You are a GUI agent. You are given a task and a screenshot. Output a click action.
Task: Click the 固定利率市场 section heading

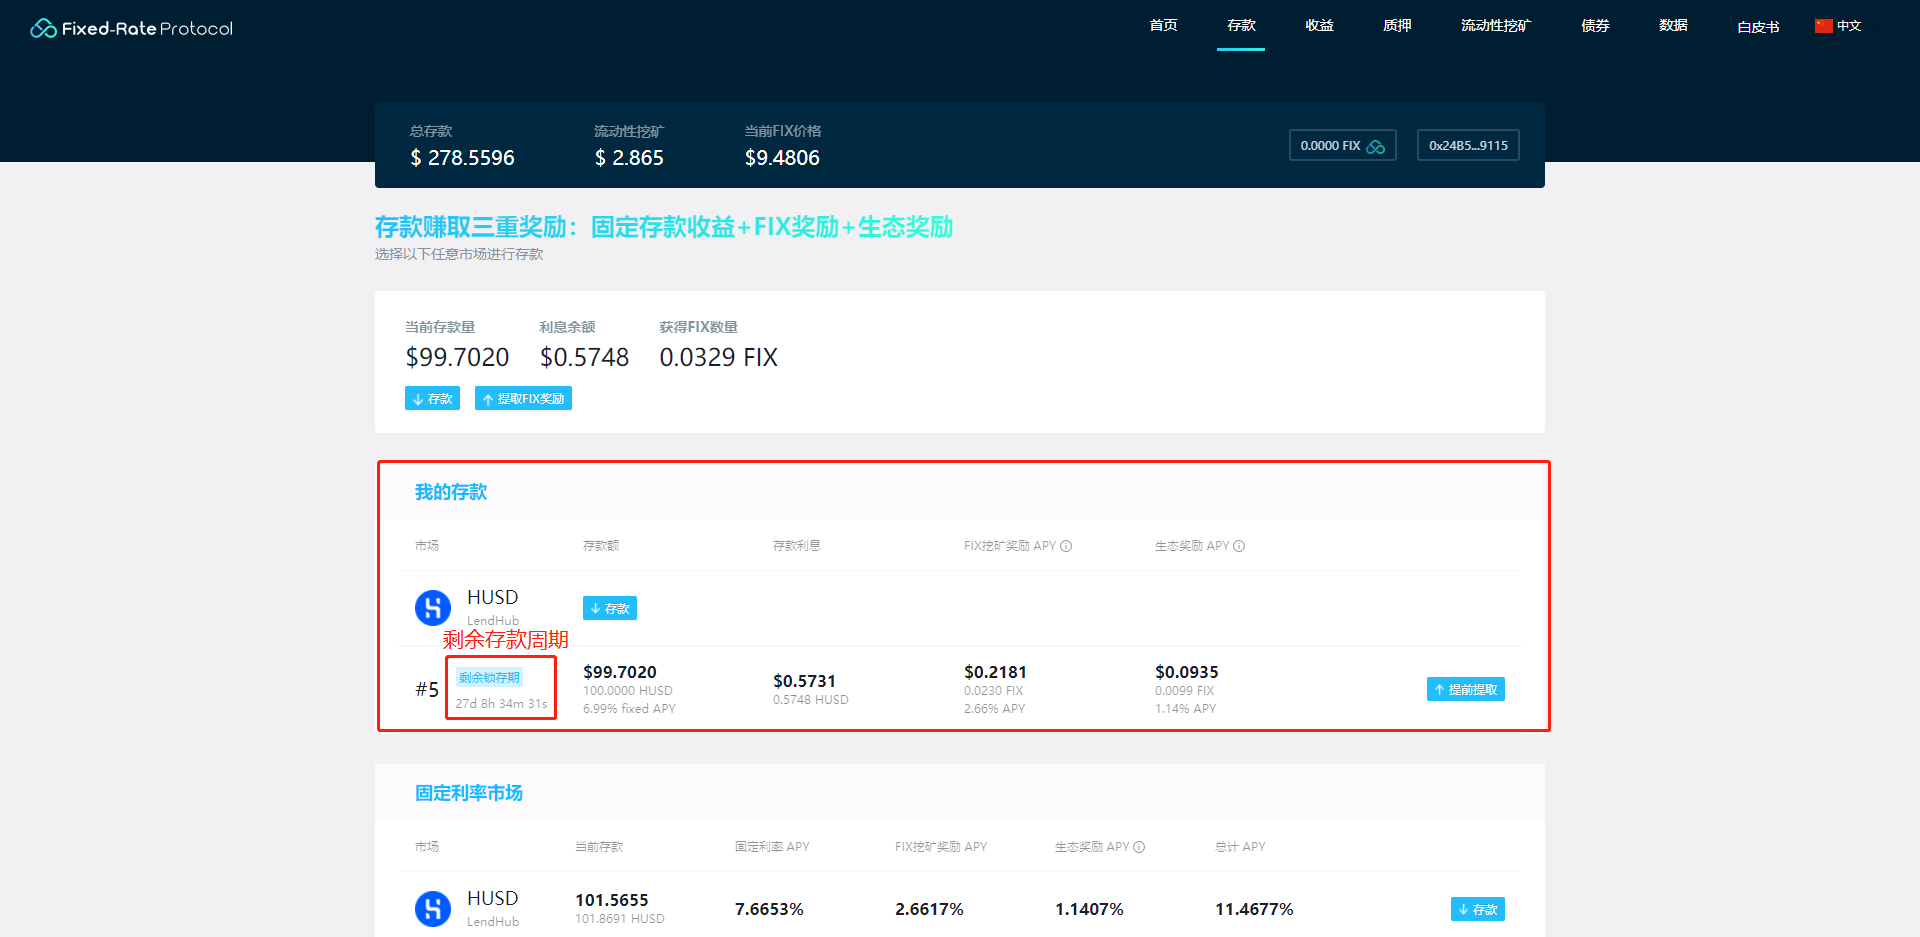tap(469, 793)
